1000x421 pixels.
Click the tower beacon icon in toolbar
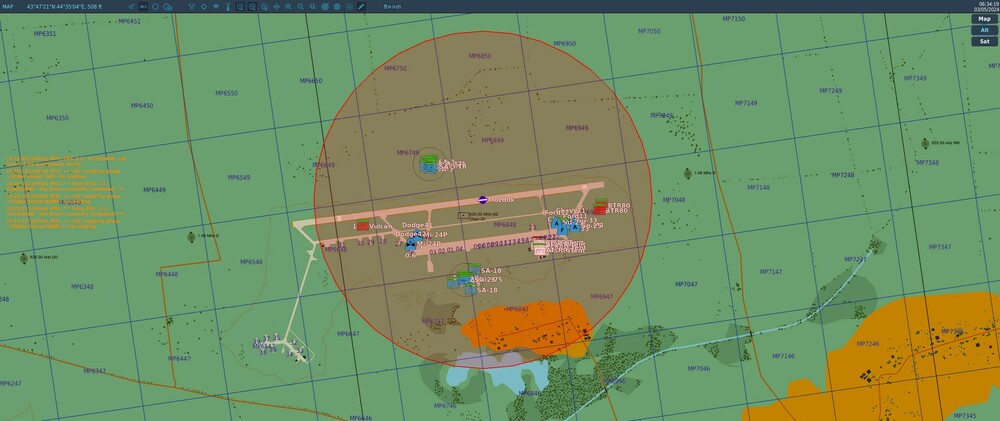228,6
